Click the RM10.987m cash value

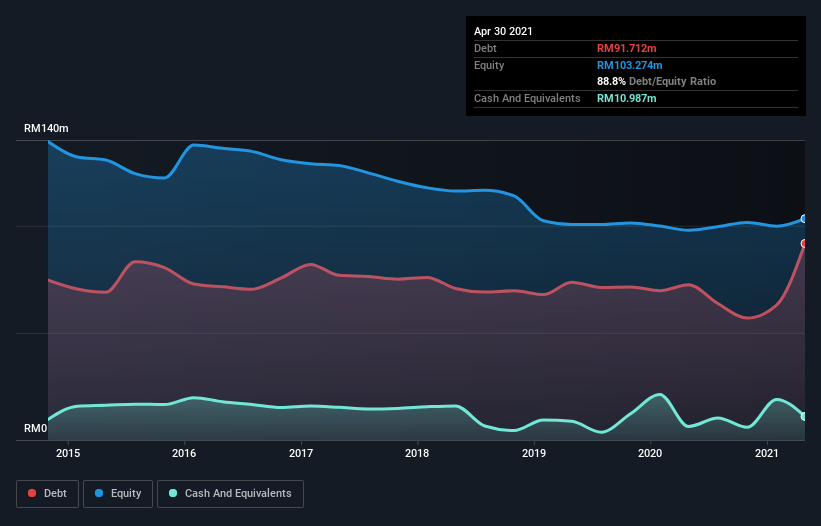627,98
